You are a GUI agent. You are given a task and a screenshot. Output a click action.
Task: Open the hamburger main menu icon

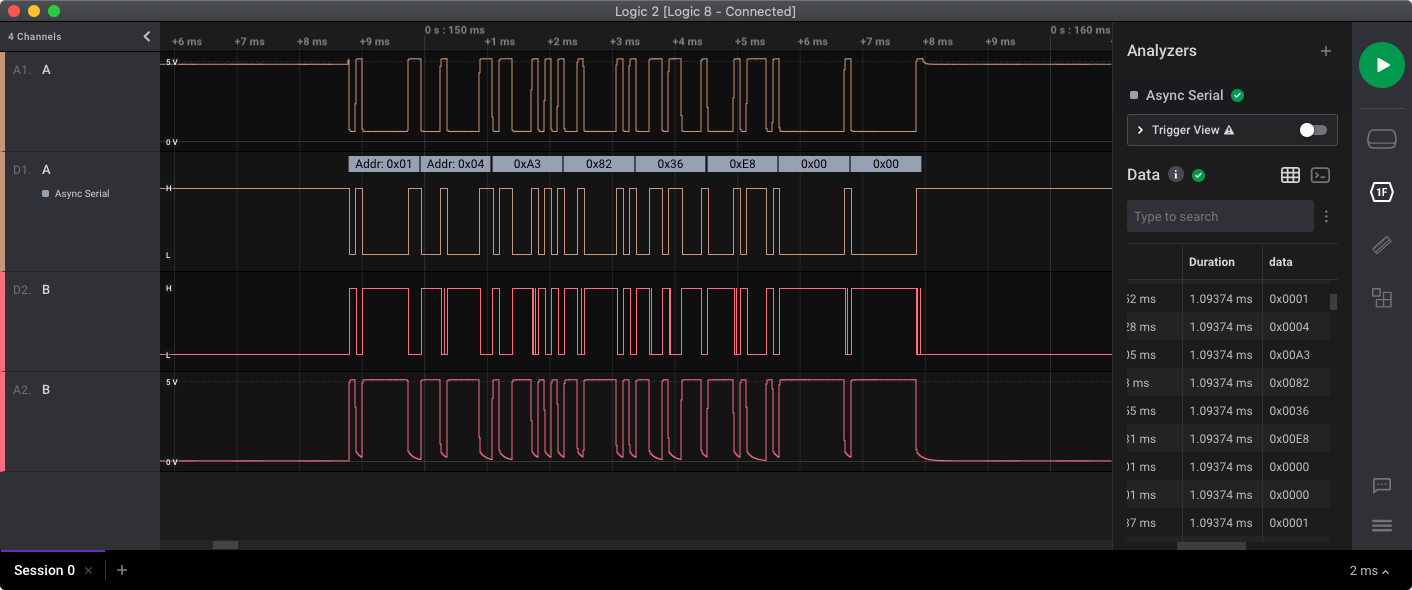(x=1381, y=526)
